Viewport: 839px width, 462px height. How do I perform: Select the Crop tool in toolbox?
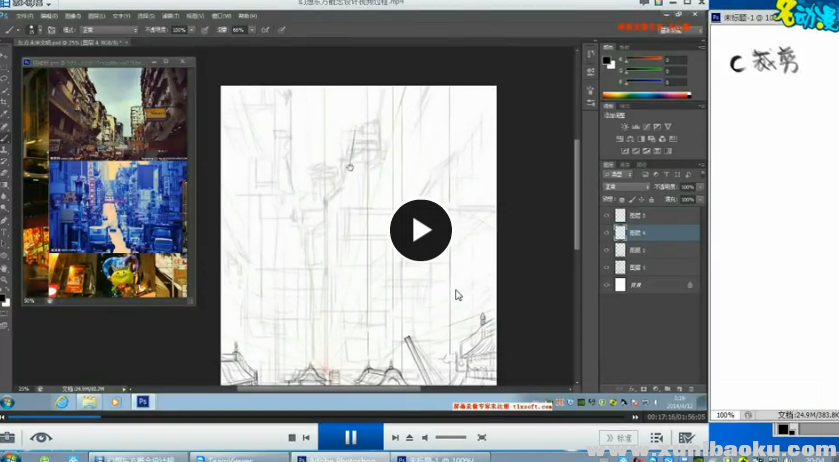point(5,102)
